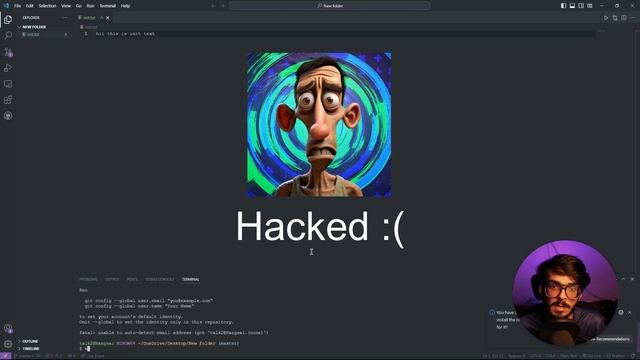
Task: Open the Run menu
Action: 90,6
